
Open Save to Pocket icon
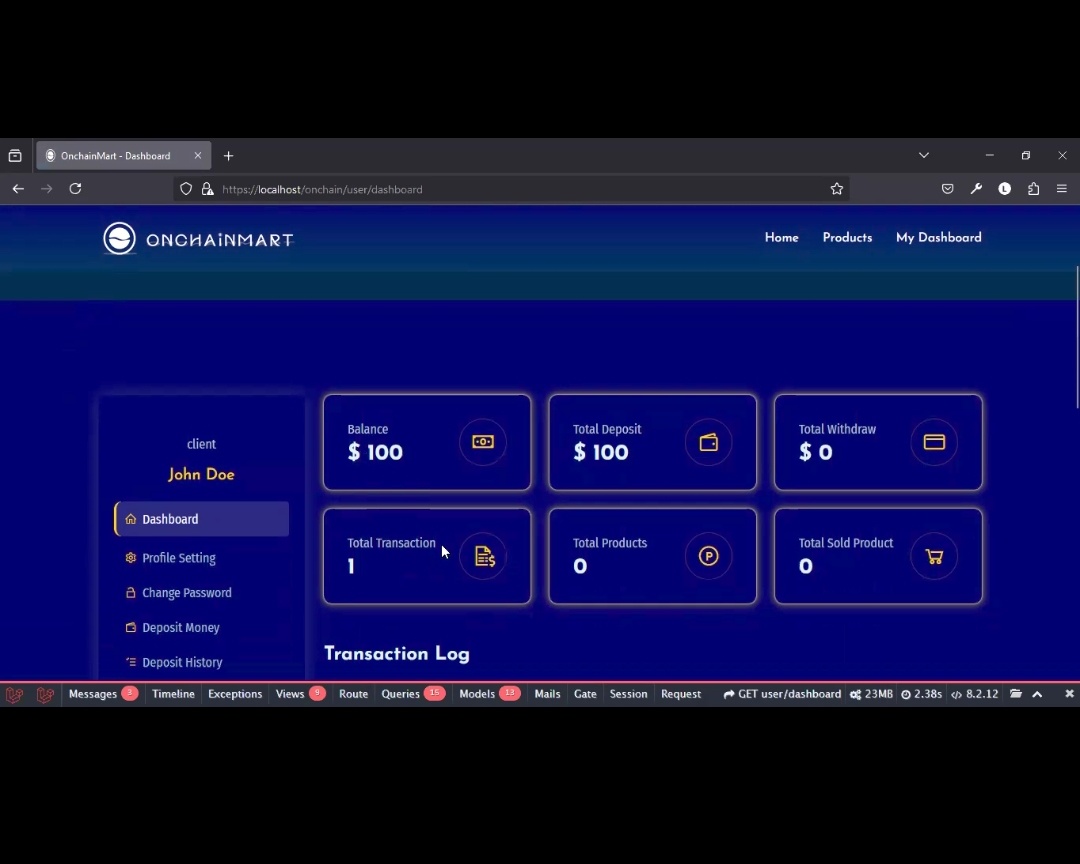tap(948, 189)
